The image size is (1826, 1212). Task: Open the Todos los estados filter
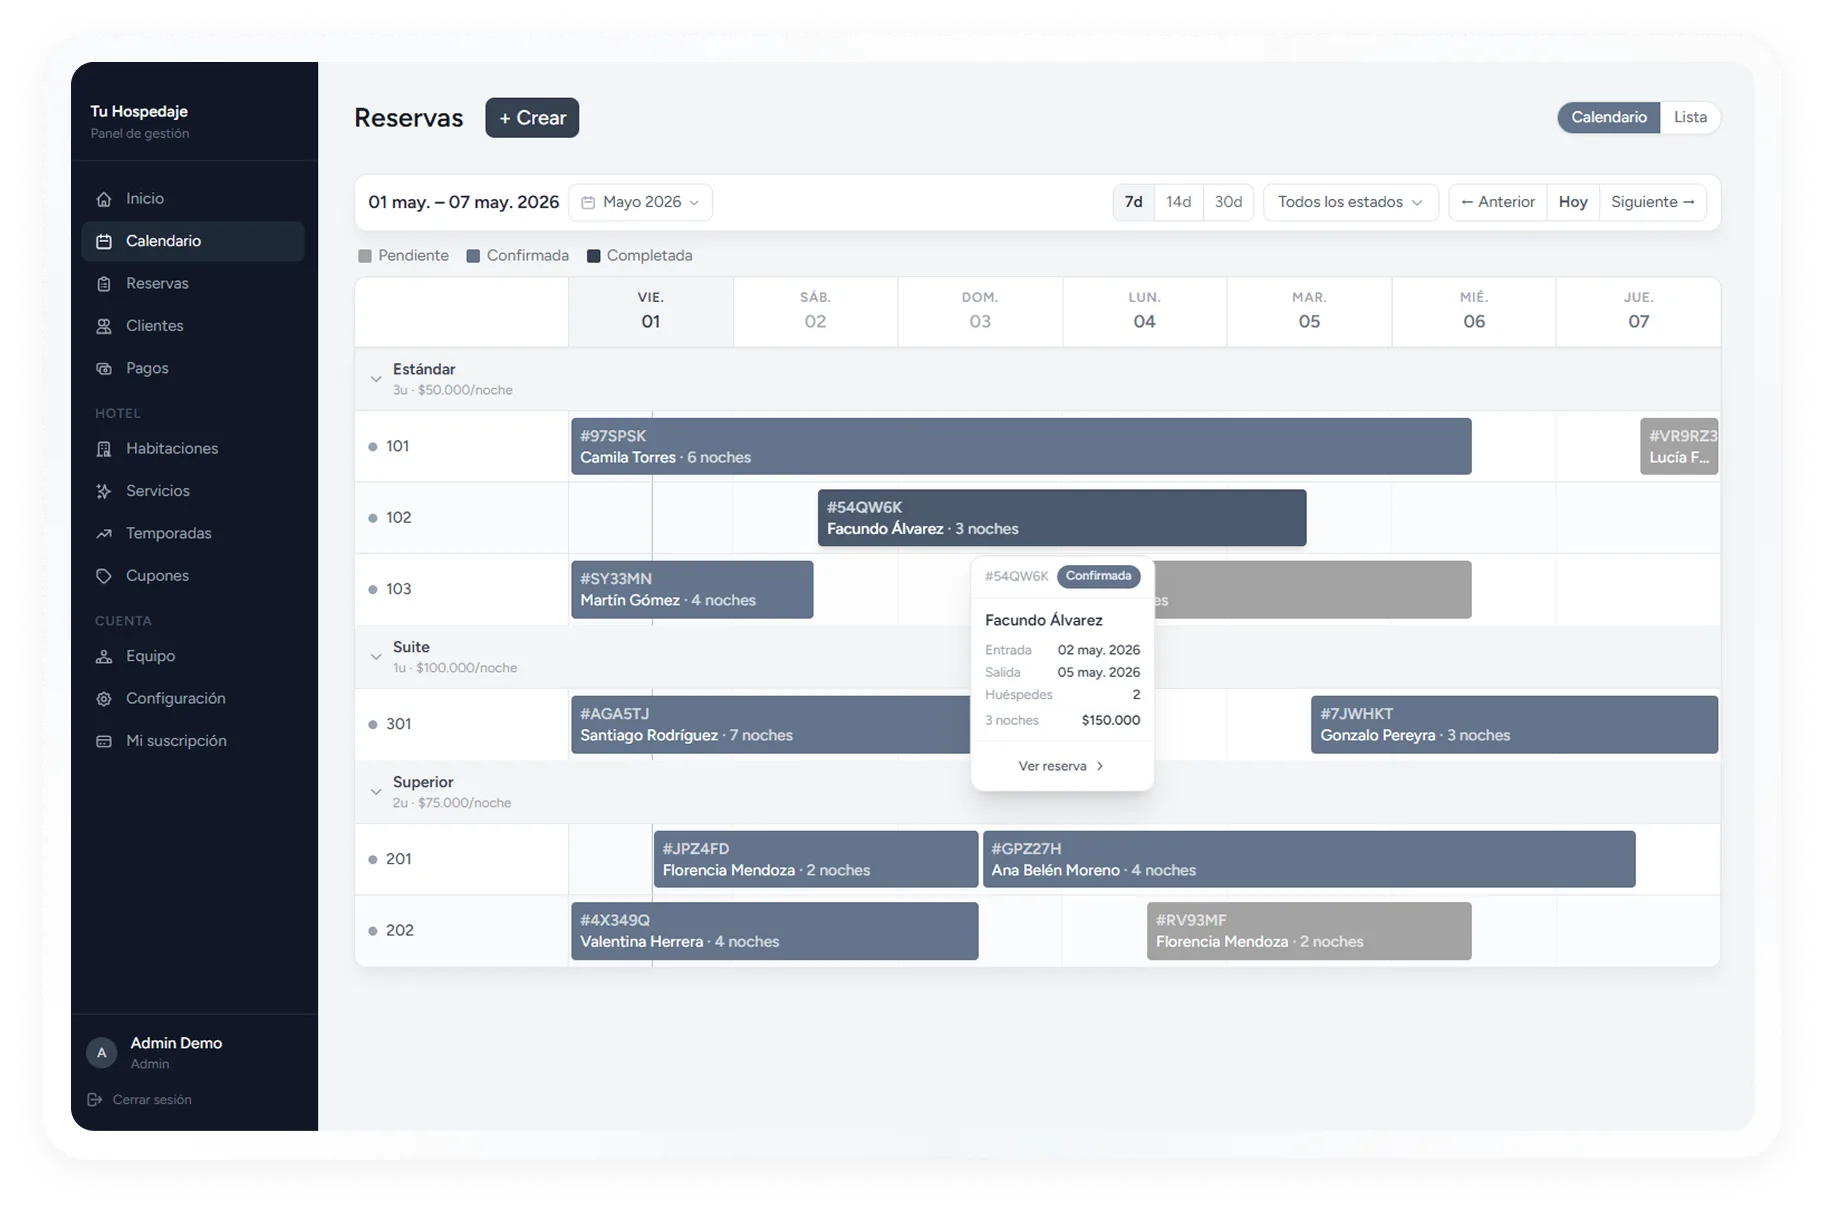(1350, 202)
